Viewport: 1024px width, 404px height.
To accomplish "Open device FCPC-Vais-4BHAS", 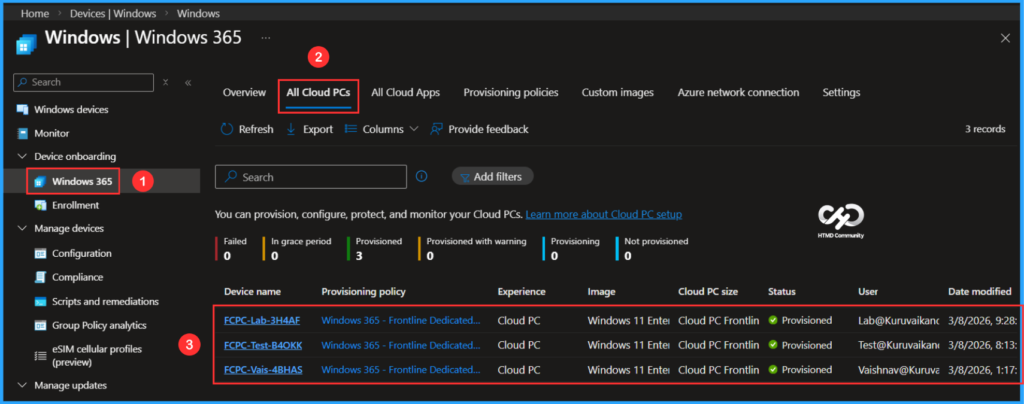I will (263, 369).
